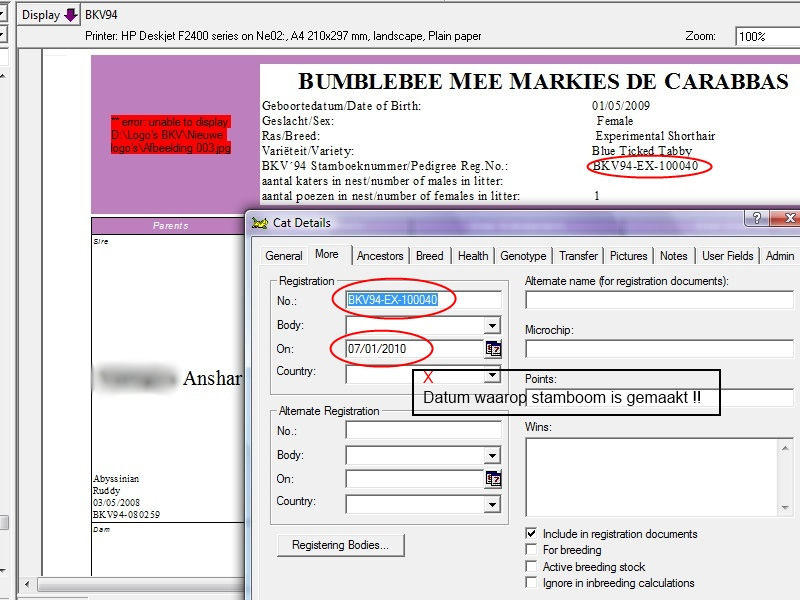Open the Genotype tab
800x600 pixels.
tap(523, 256)
